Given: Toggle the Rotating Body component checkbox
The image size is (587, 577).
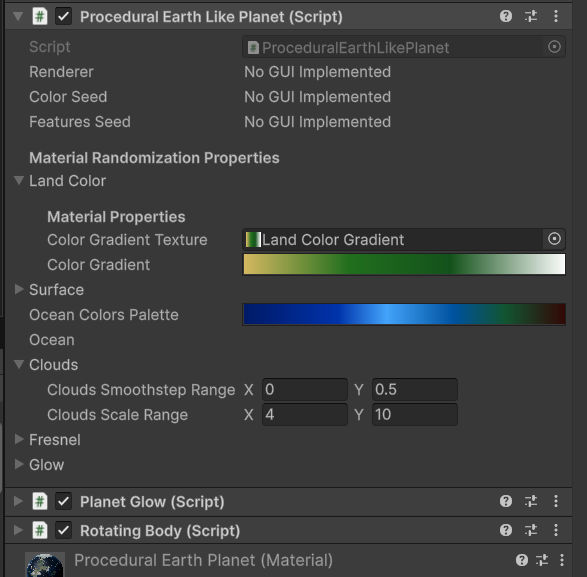Looking at the screenshot, I should click(63, 531).
